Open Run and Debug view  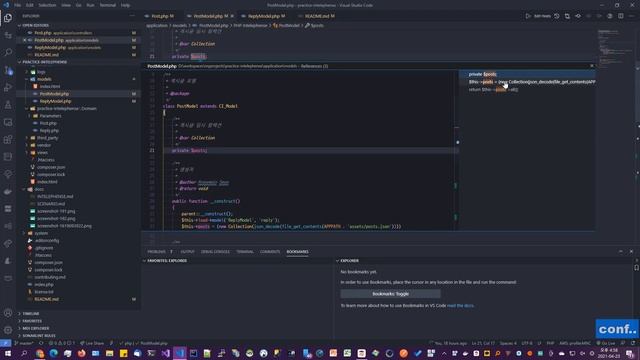(8, 87)
